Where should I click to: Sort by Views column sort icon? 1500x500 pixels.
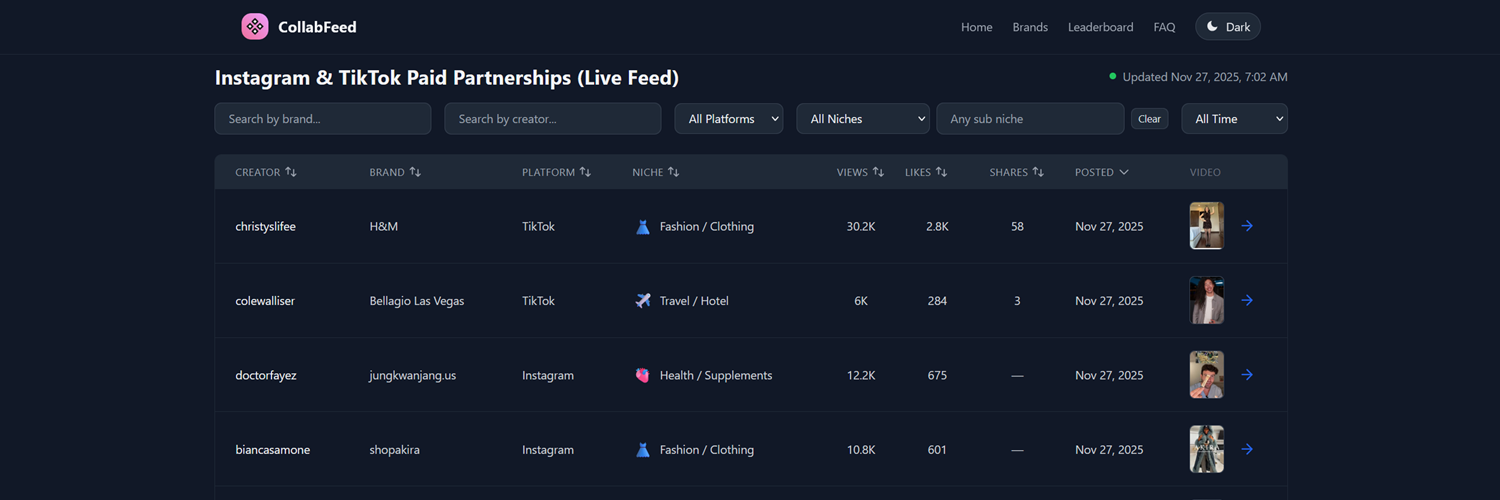[x=878, y=172]
